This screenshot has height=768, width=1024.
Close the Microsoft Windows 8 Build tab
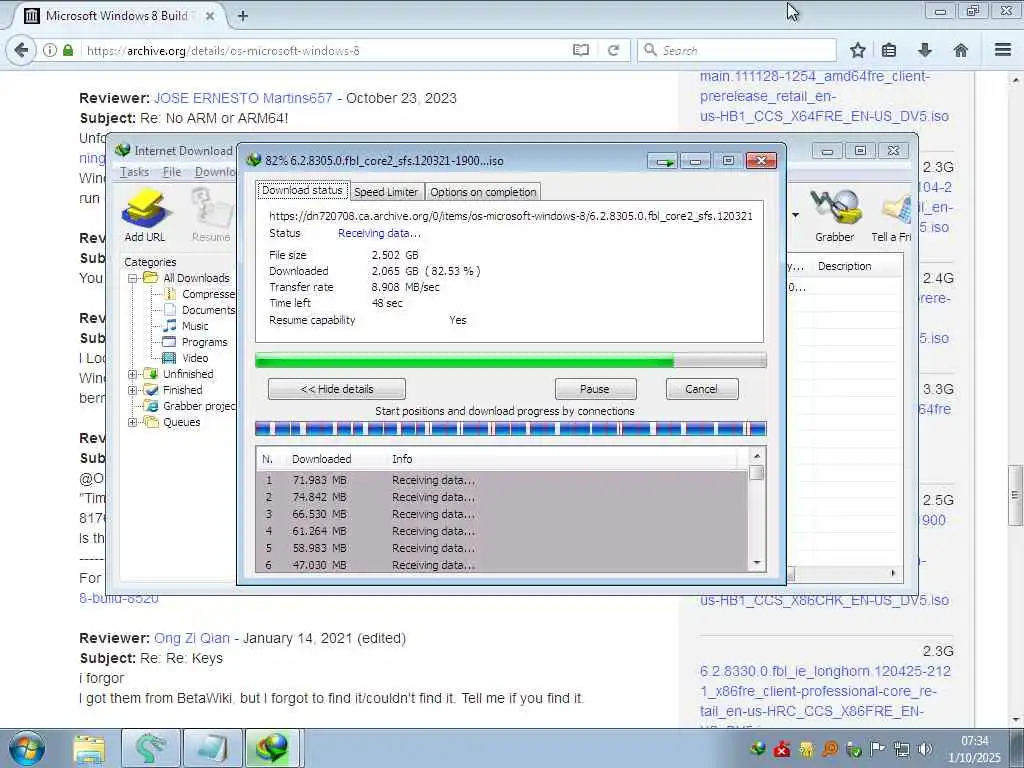(210, 16)
